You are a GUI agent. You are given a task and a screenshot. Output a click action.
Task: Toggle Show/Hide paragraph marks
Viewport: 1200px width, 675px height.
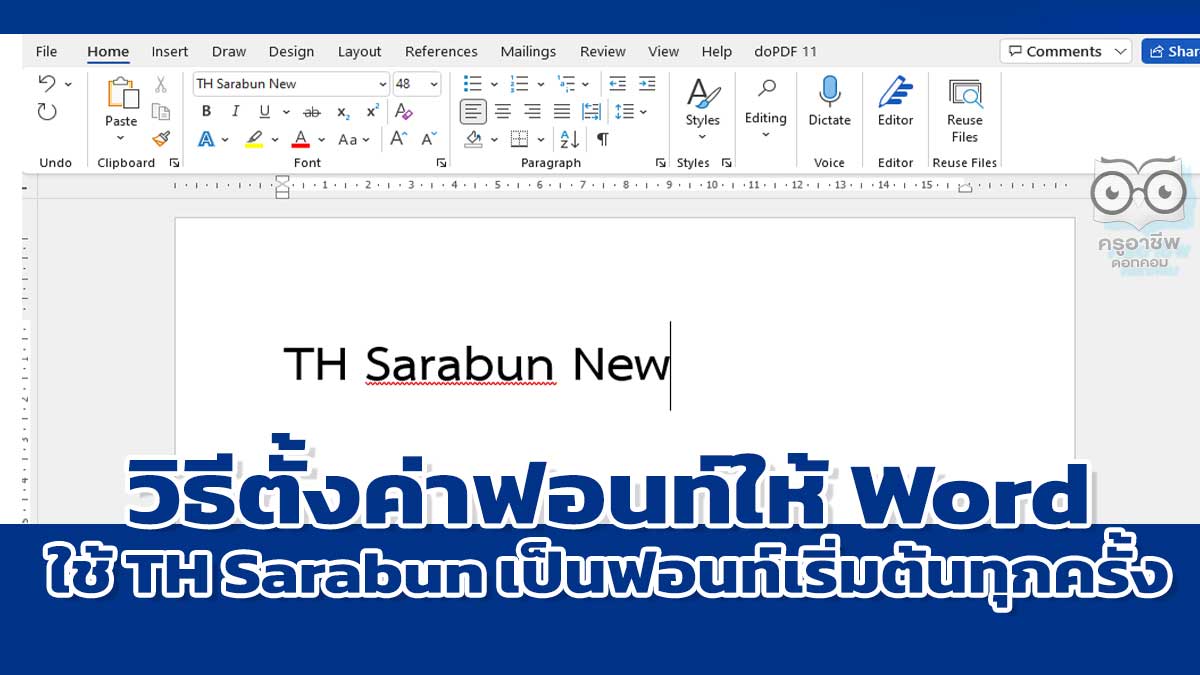602,139
